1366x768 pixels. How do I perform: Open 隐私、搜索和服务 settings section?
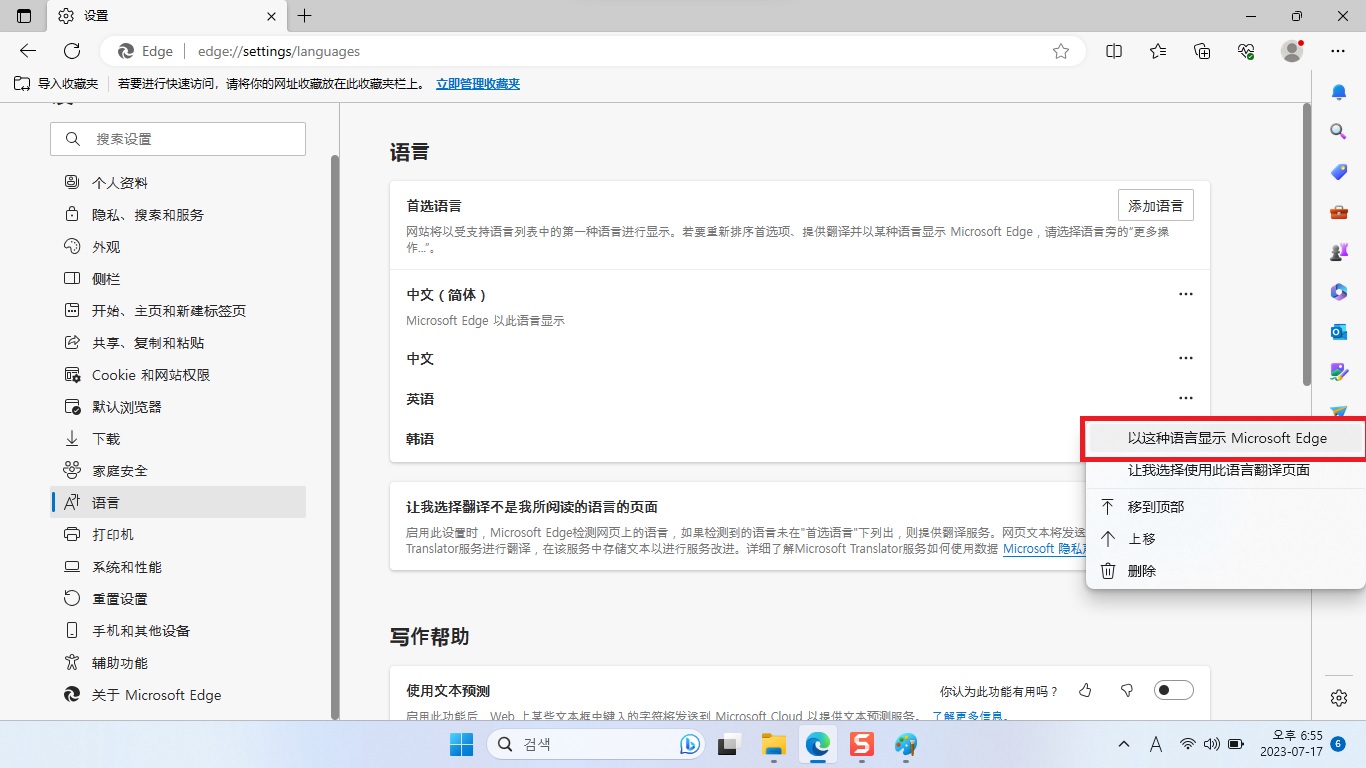coord(178,215)
